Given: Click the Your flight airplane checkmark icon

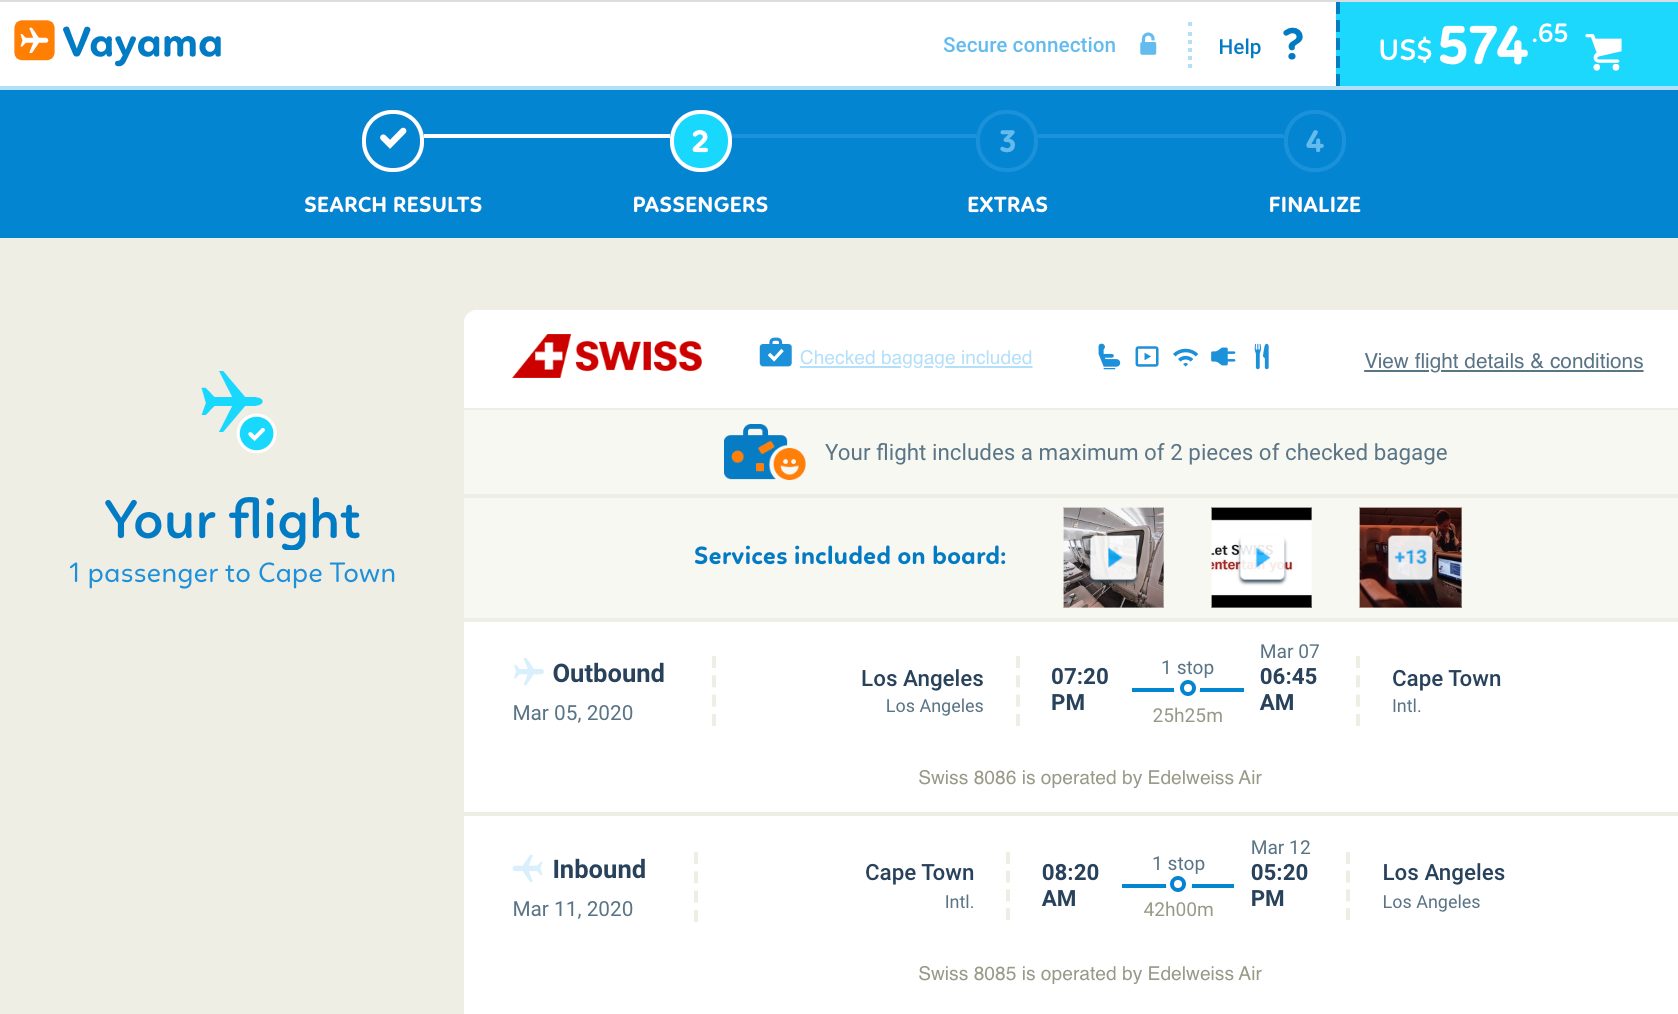Looking at the screenshot, I should click(238, 411).
